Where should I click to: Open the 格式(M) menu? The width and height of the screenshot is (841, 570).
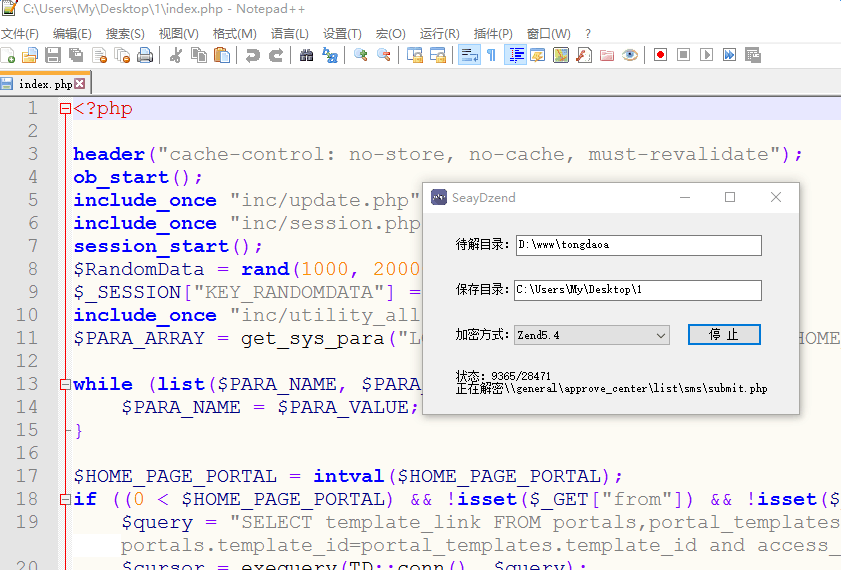(x=234, y=34)
